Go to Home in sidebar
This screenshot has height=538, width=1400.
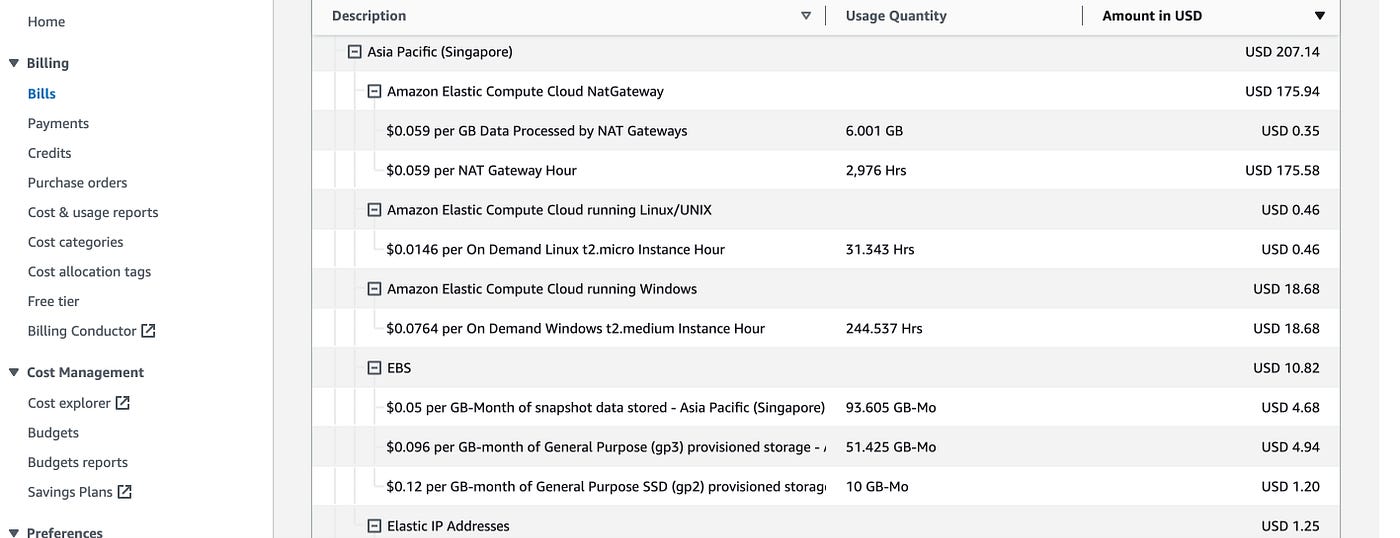point(46,21)
